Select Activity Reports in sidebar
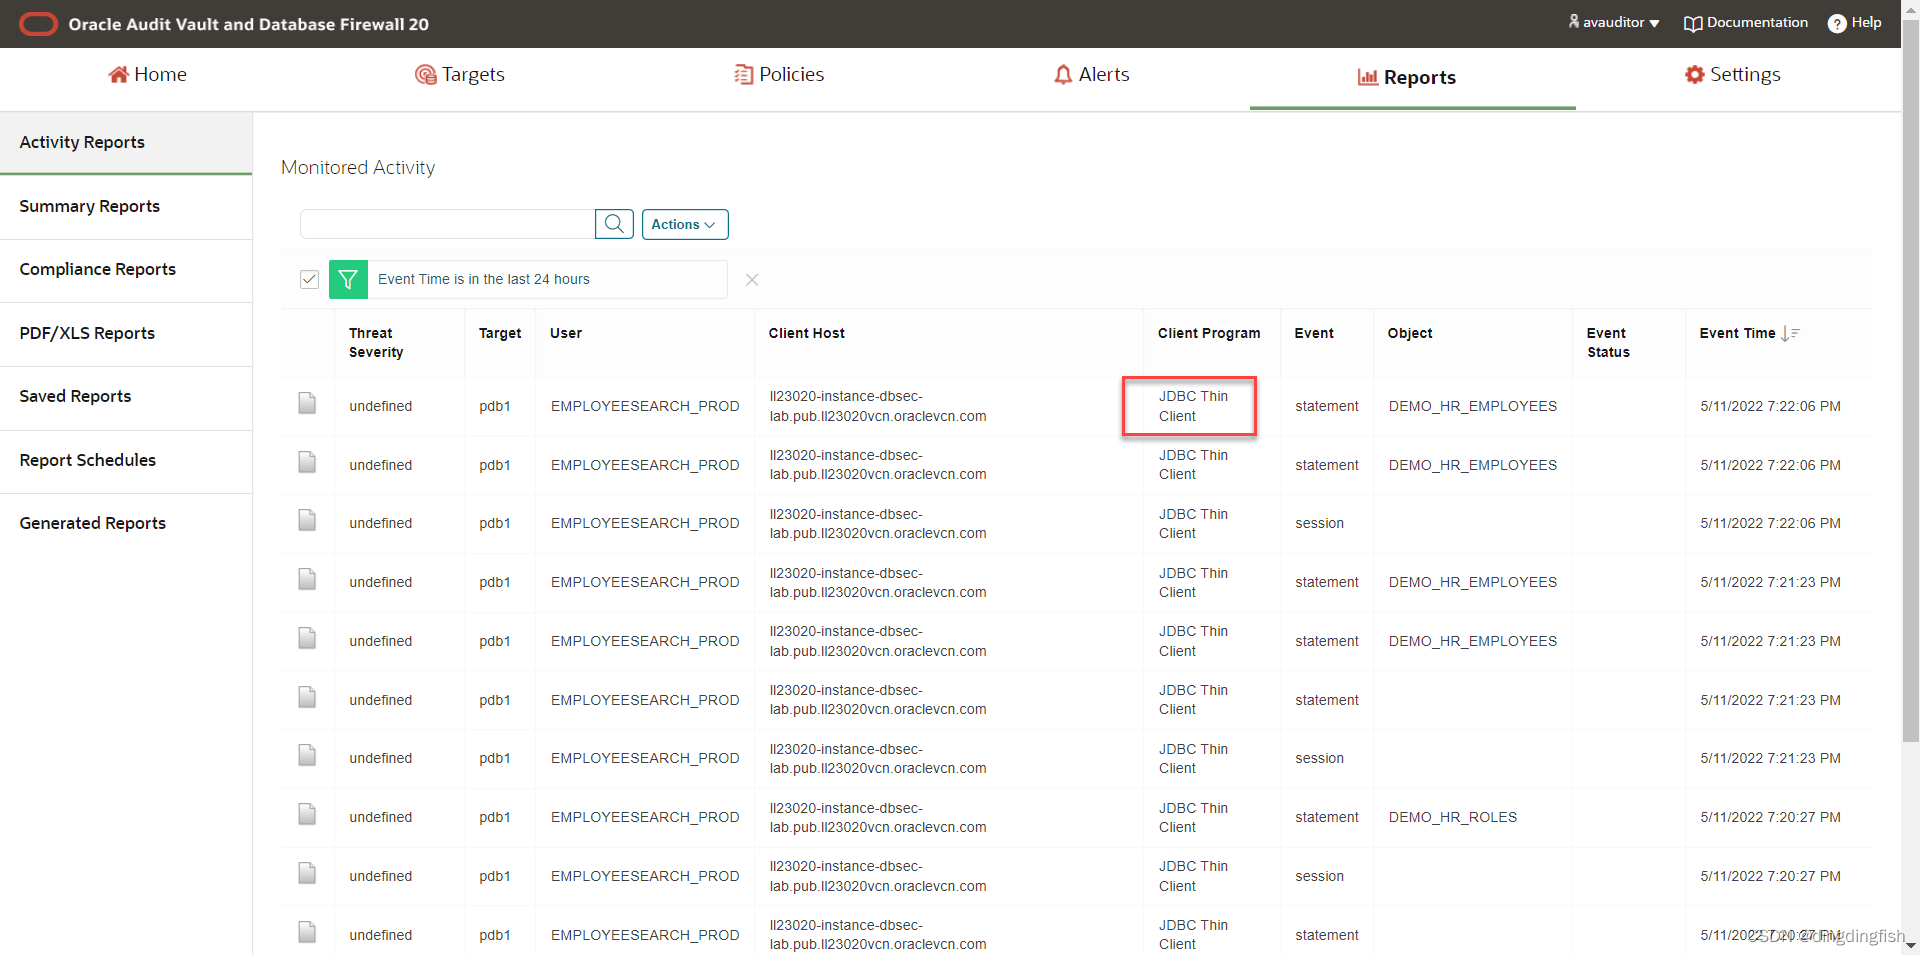Image resolution: width=1920 pixels, height=955 pixels. click(126, 142)
